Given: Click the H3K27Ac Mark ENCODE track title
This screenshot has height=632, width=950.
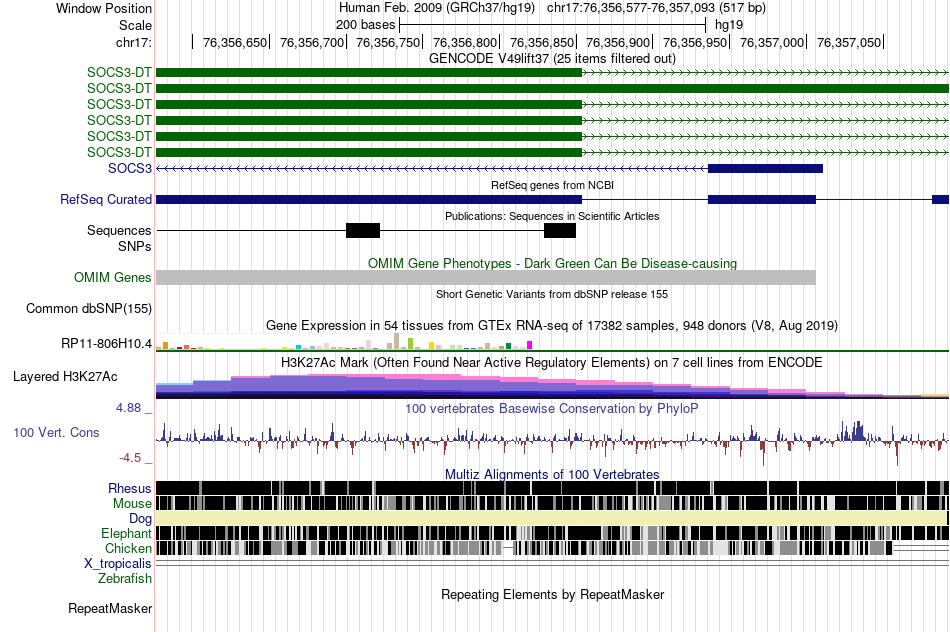Looking at the screenshot, I should (553, 363).
